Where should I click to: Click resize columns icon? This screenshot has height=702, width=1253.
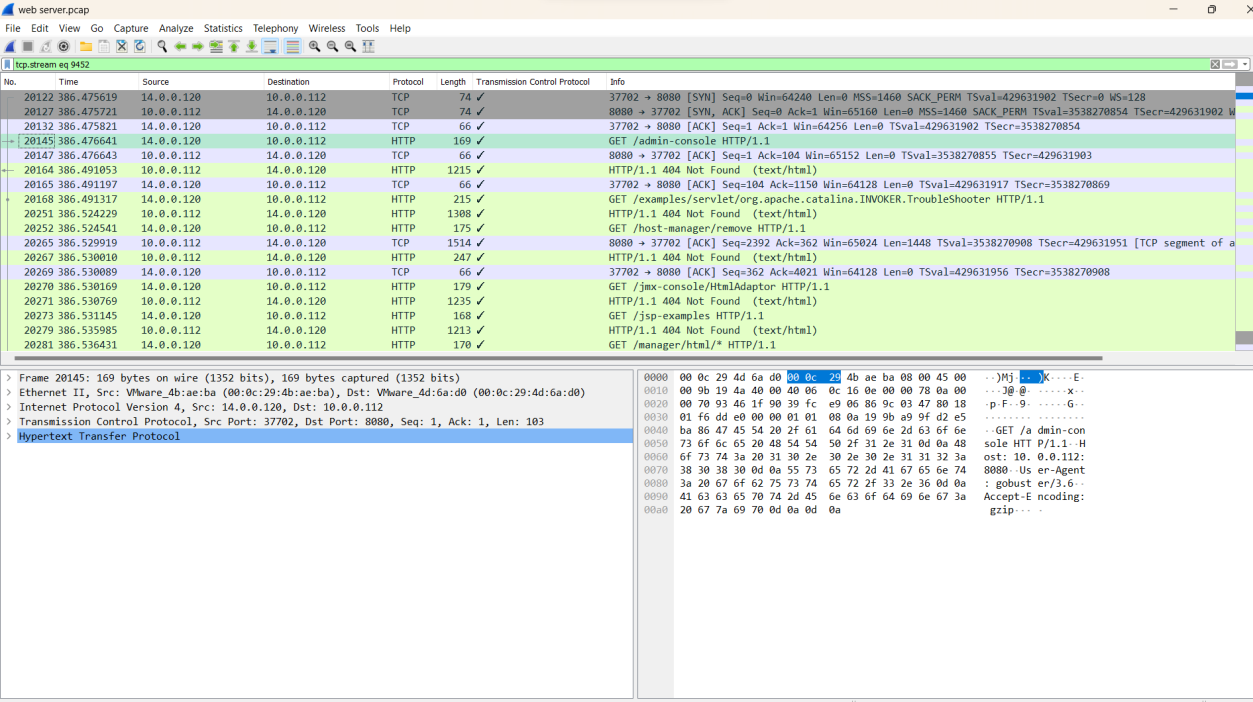pyautogui.click(x=368, y=47)
